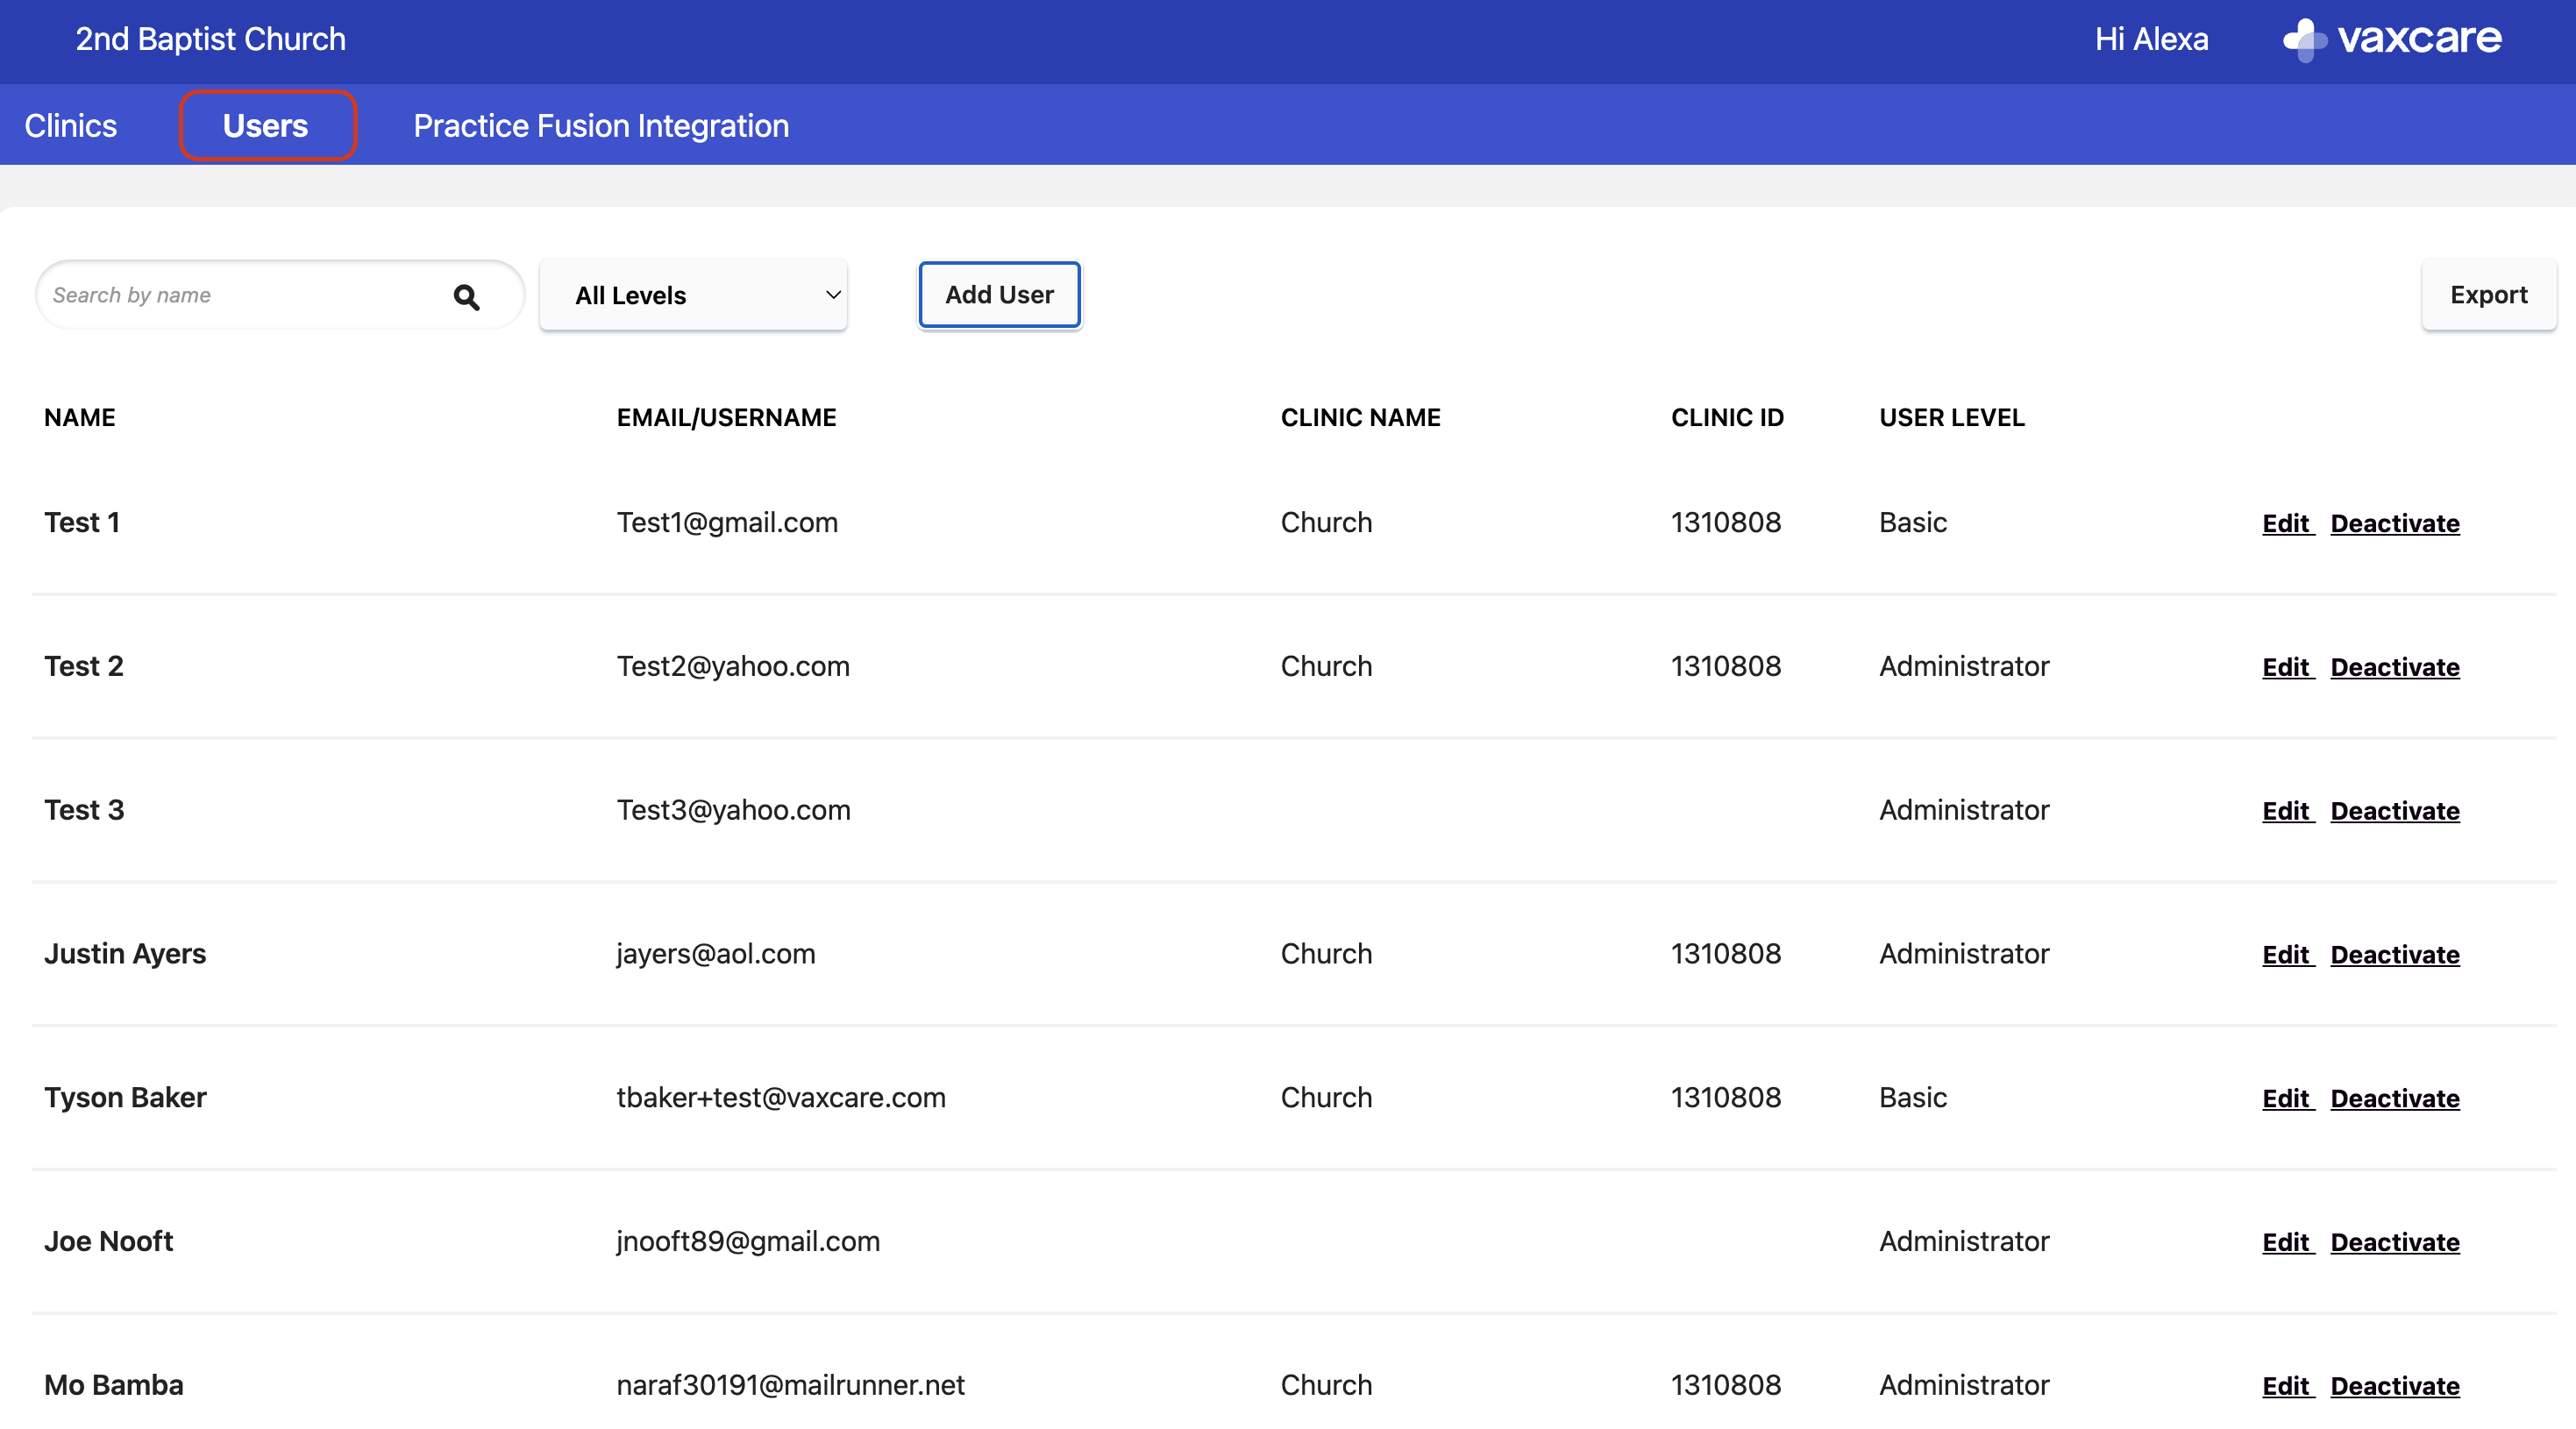Switch to the Users tab
This screenshot has width=2576, height=1429.
click(x=266, y=126)
